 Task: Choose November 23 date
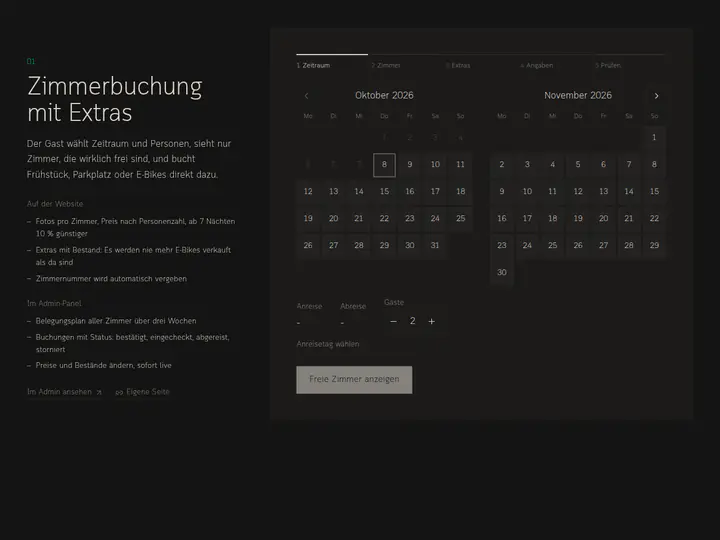click(x=502, y=246)
